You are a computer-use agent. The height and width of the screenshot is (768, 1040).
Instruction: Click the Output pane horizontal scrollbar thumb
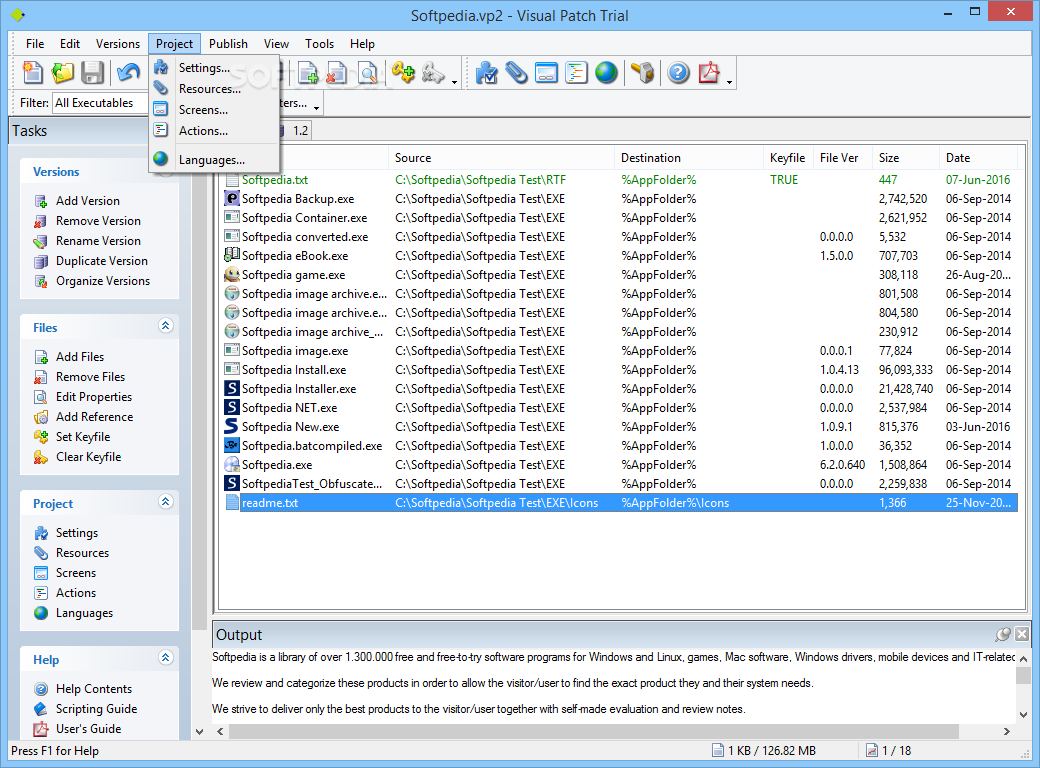pos(594,732)
